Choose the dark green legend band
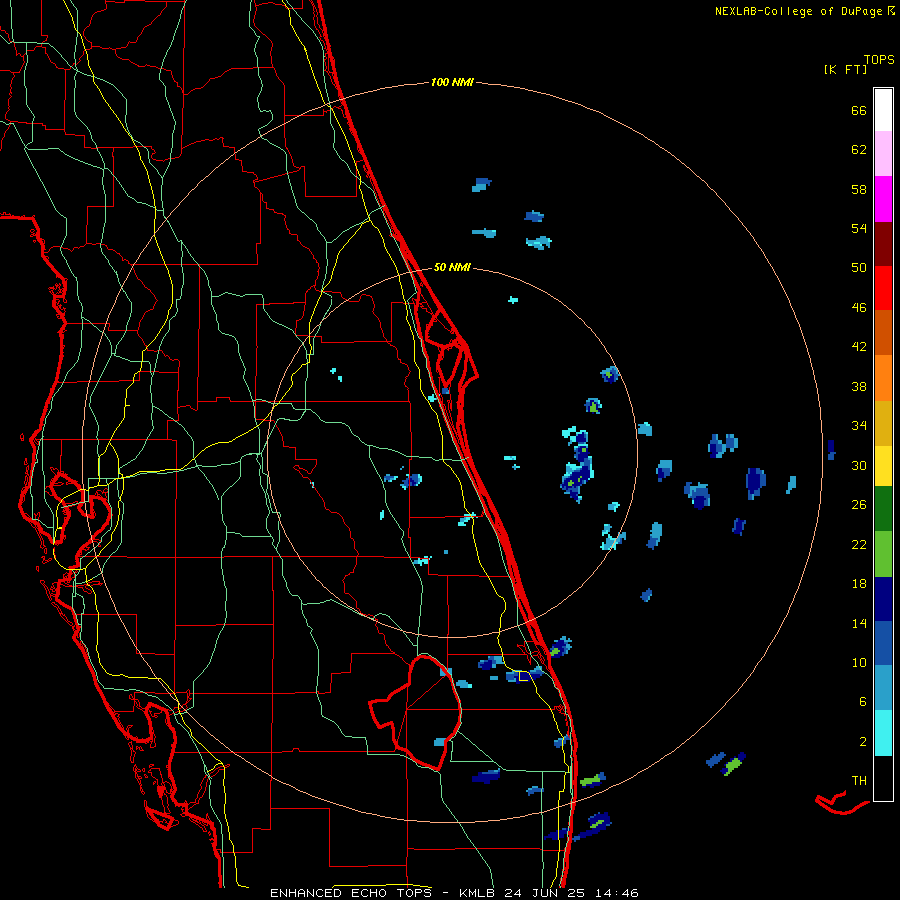 (883, 509)
